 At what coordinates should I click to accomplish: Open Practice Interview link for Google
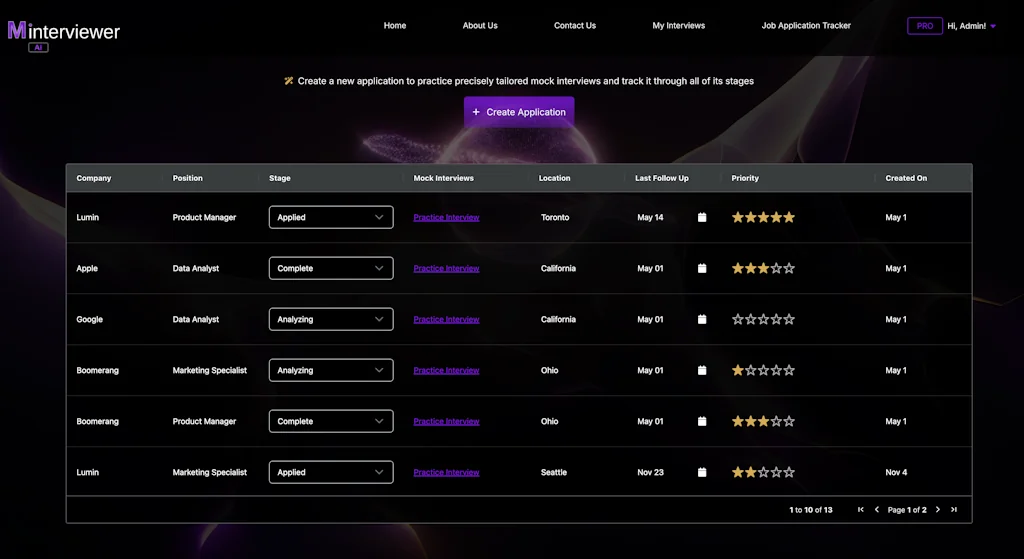446,319
